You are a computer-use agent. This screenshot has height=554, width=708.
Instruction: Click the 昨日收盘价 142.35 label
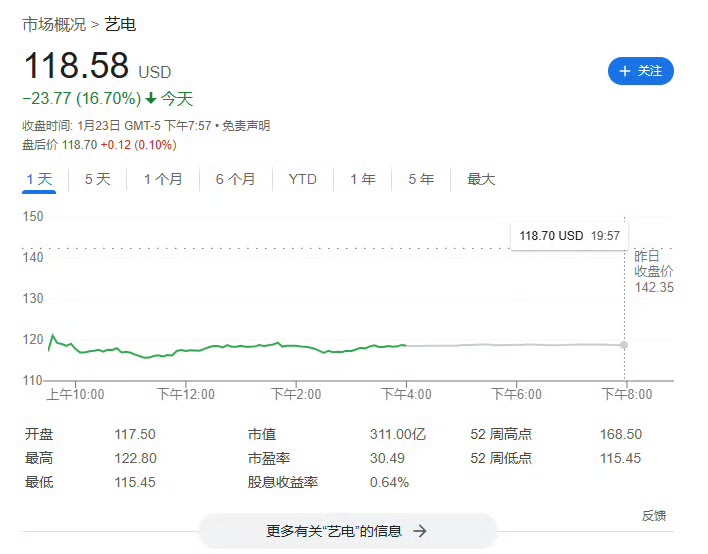pos(654,272)
